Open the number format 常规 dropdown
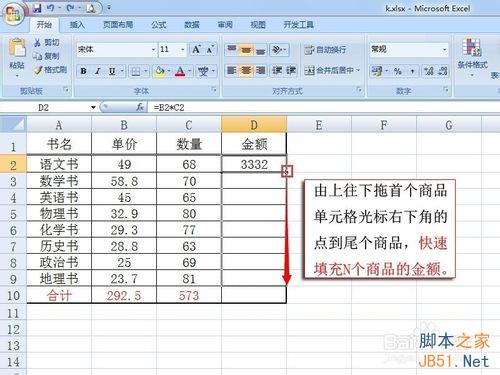 (444, 50)
